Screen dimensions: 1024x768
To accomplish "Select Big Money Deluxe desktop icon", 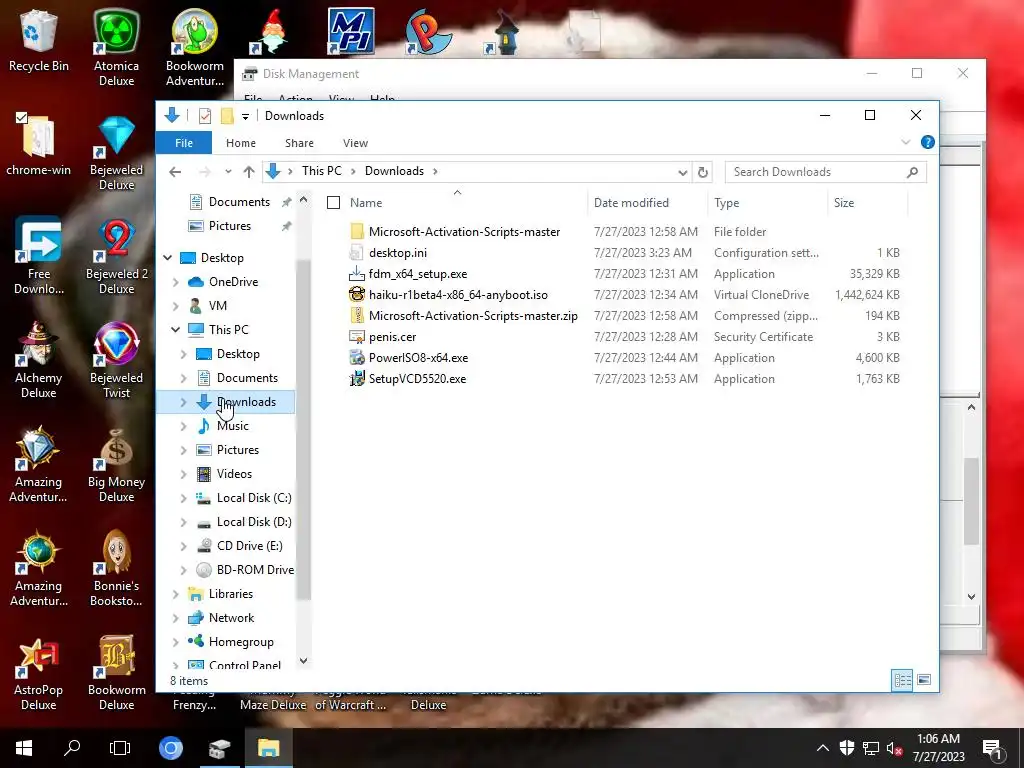I will [x=116, y=465].
